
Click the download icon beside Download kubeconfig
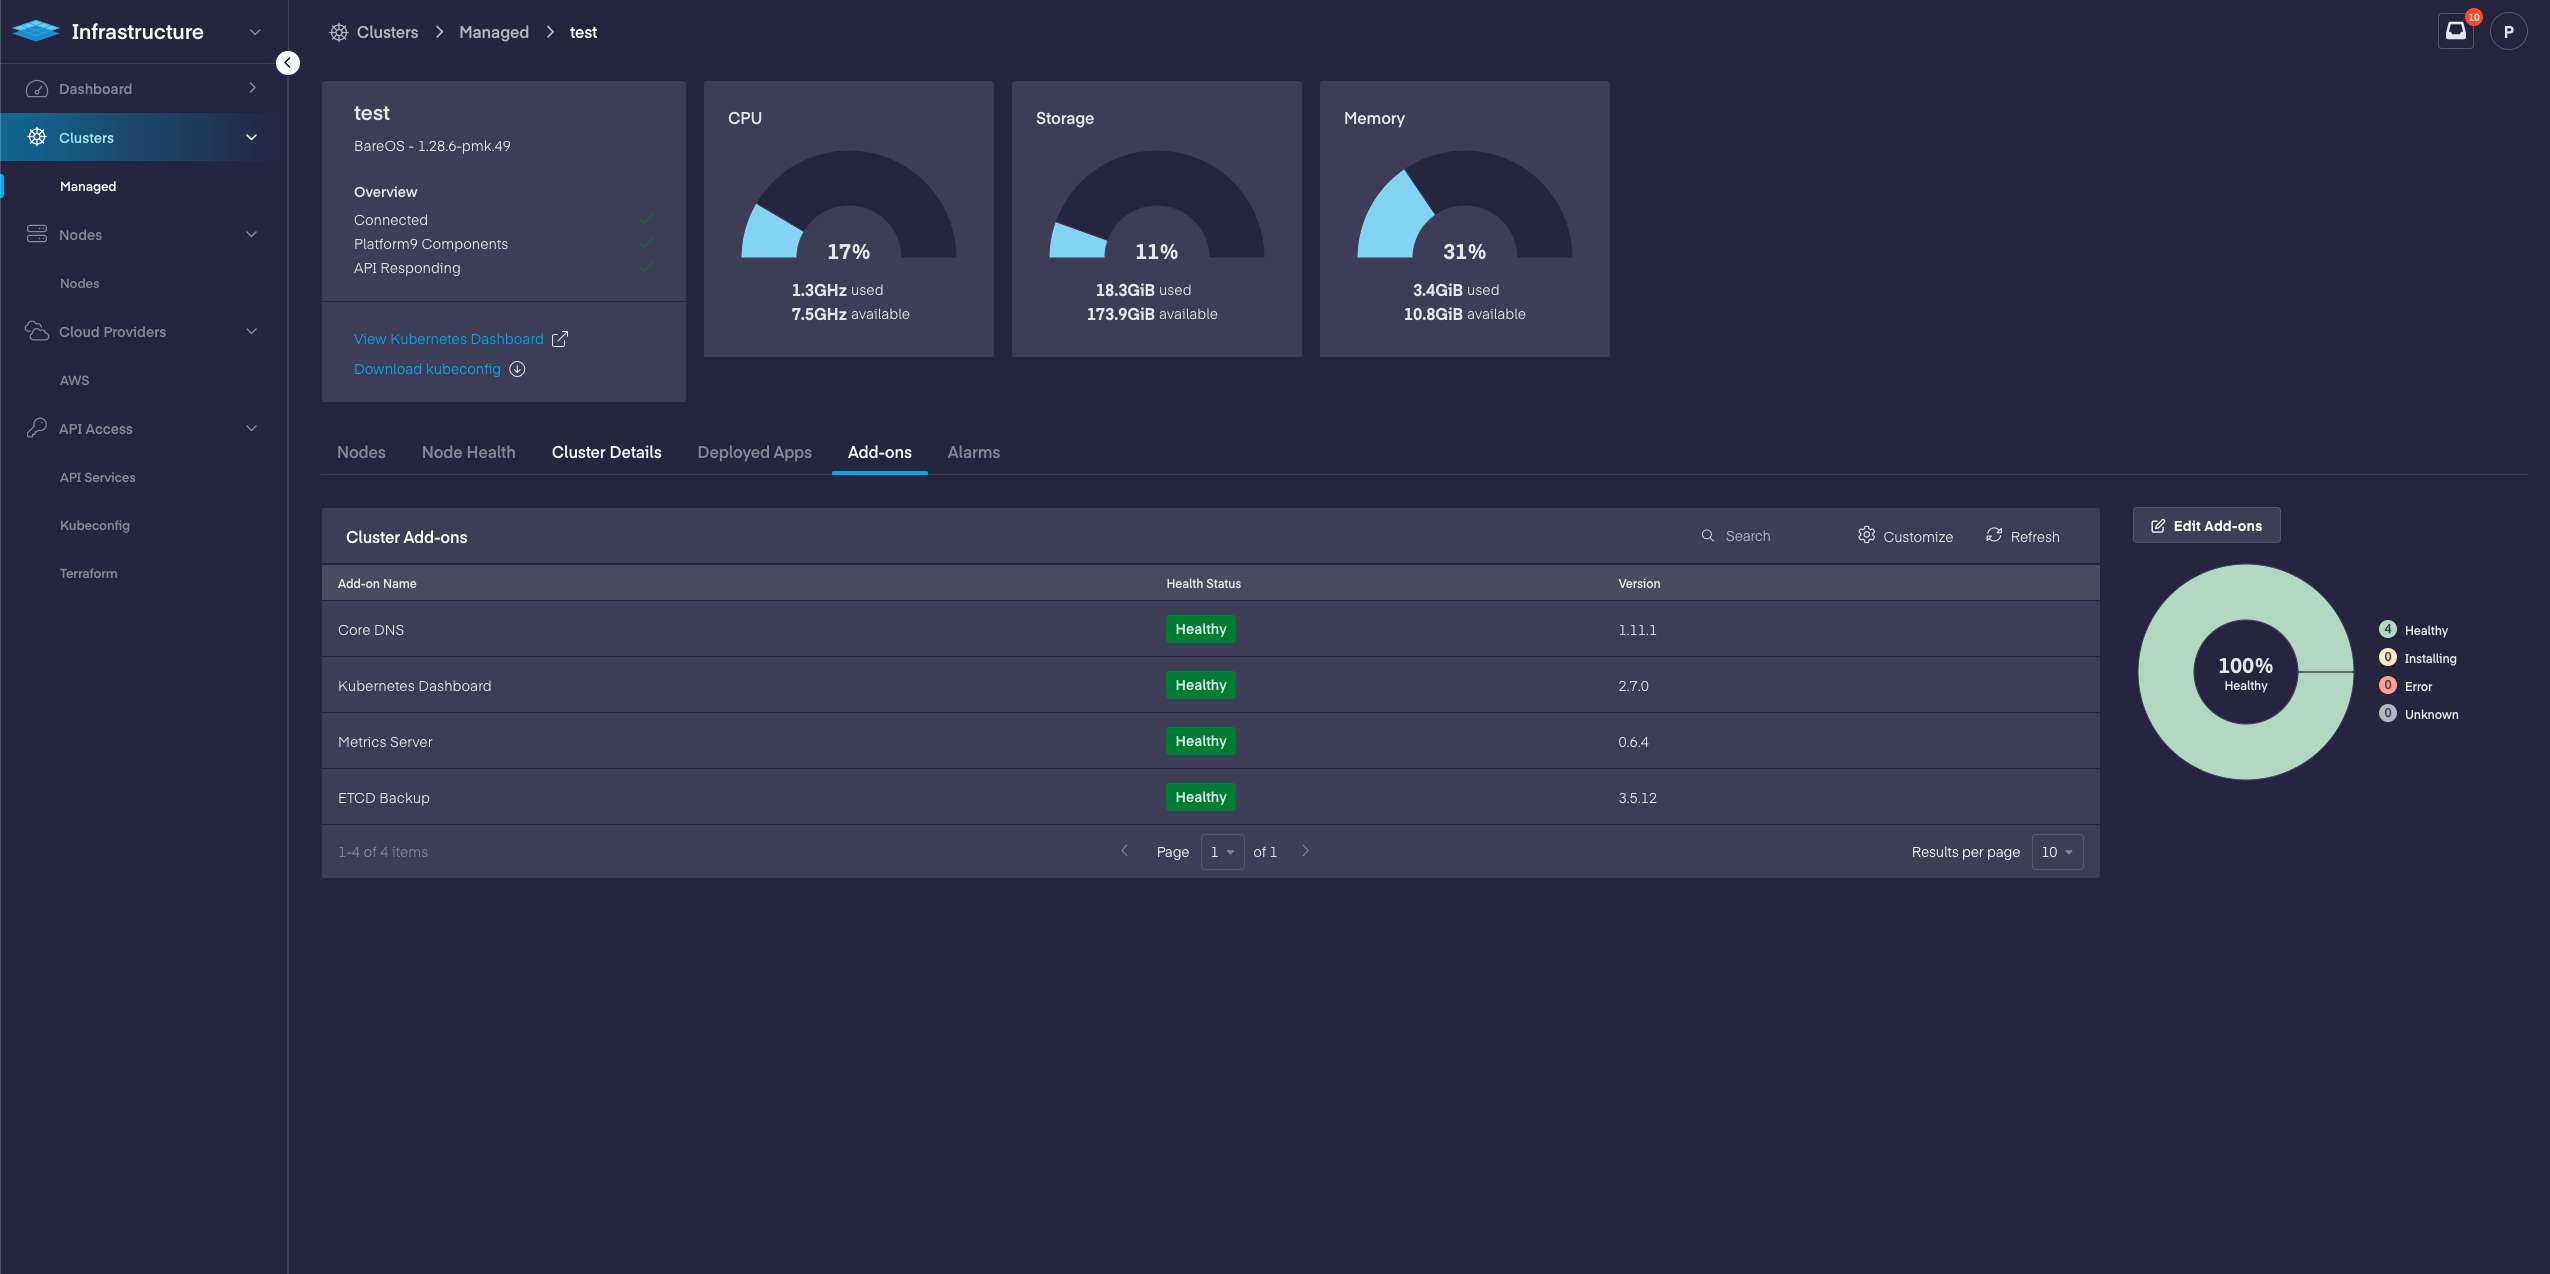click(517, 369)
